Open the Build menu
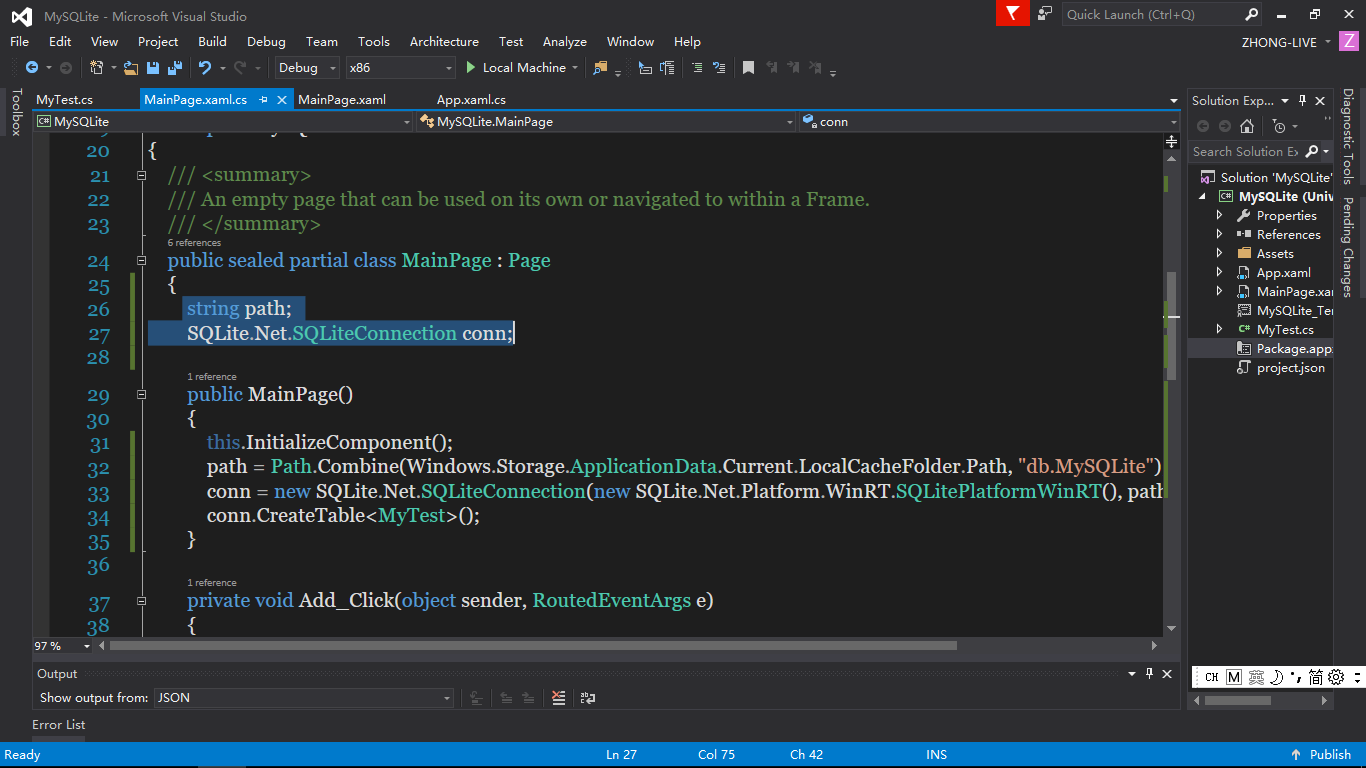The image size is (1366, 768). 212,42
